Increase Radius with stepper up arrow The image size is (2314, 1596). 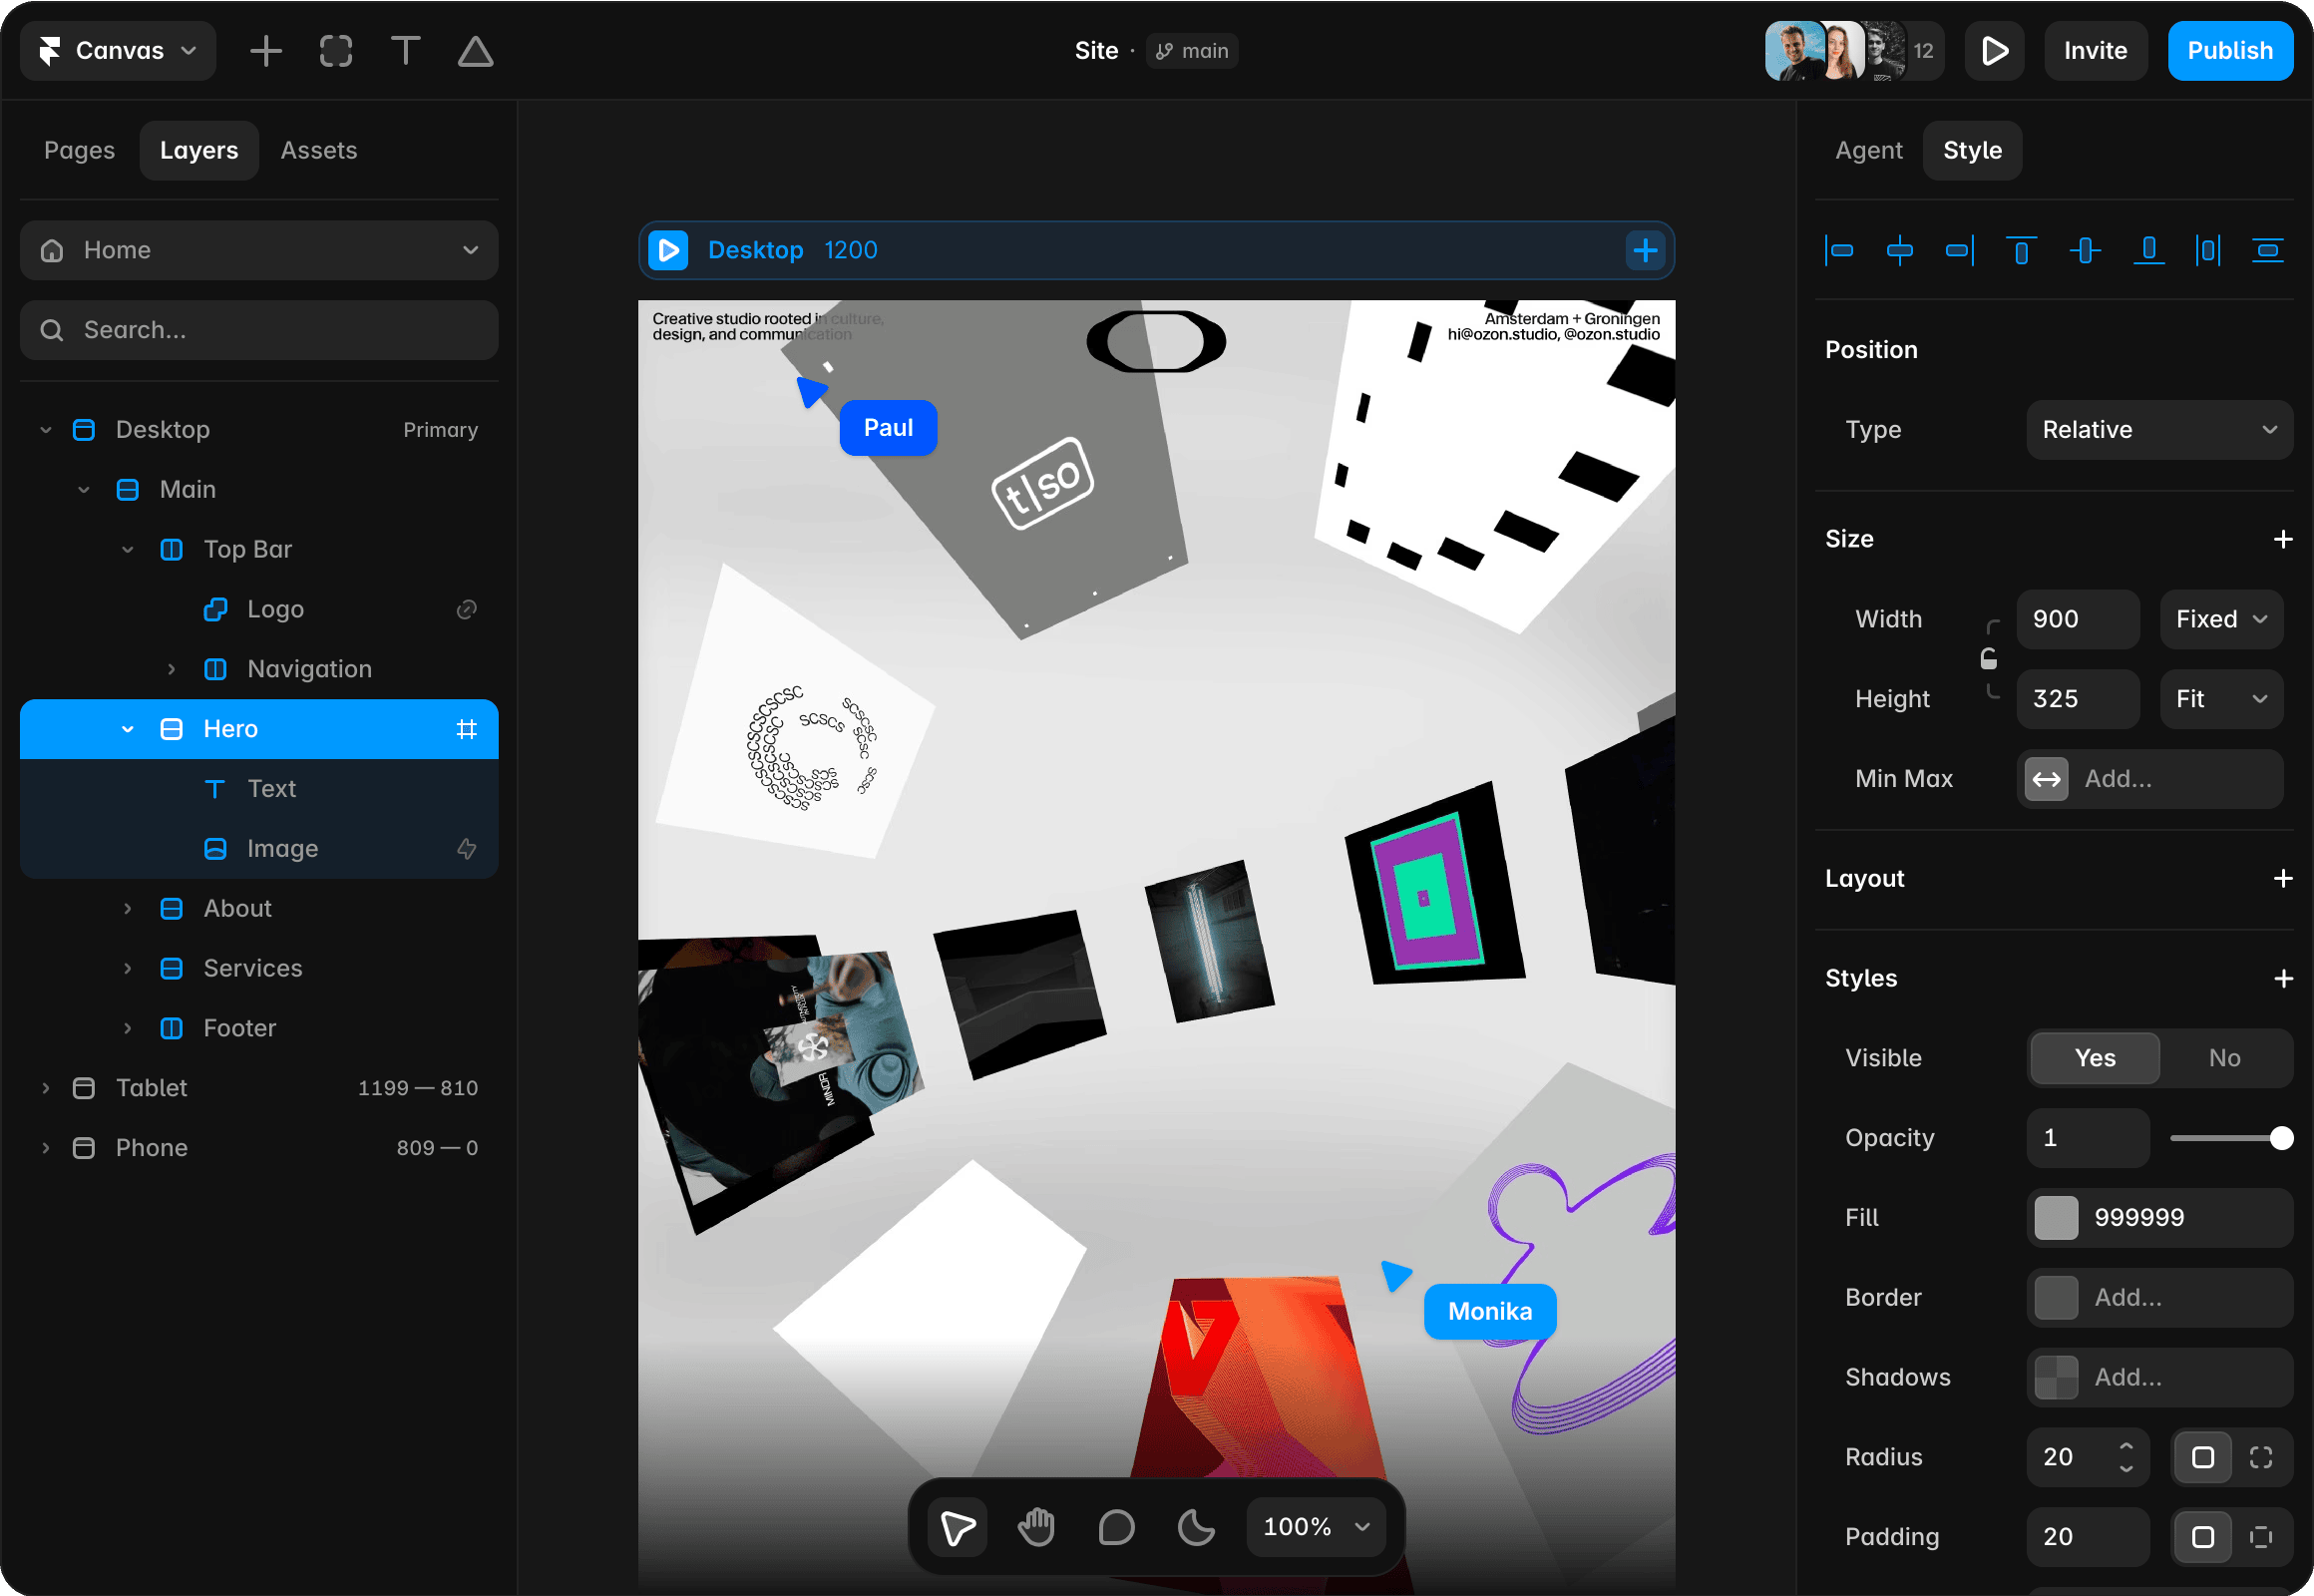tap(2126, 1447)
